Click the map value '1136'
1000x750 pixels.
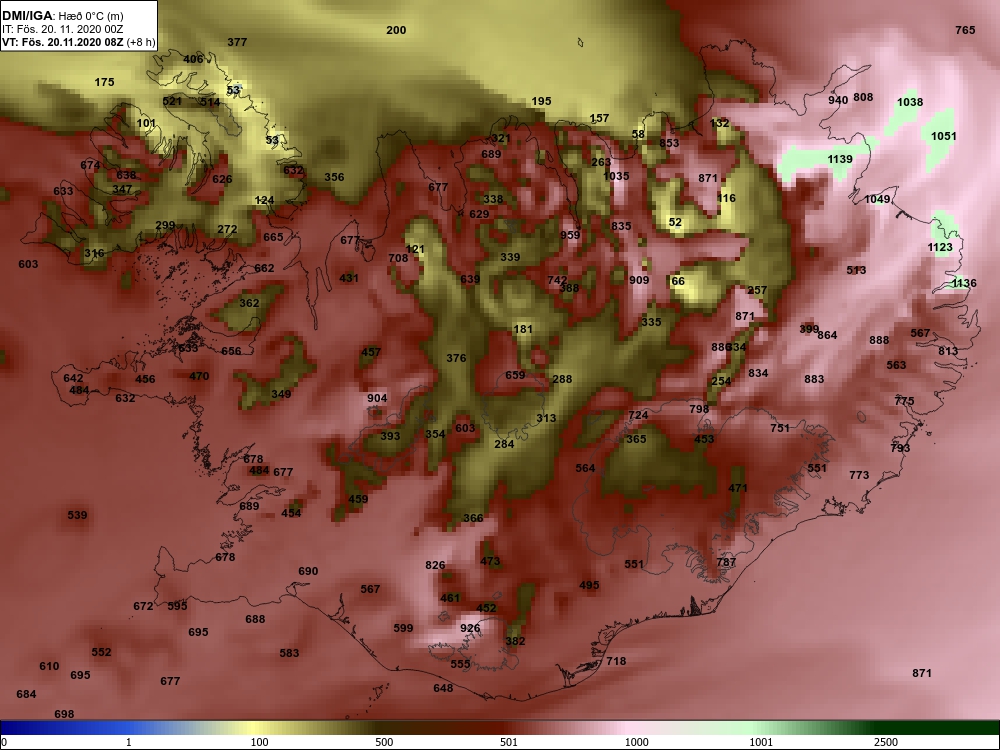pyautogui.click(x=964, y=283)
